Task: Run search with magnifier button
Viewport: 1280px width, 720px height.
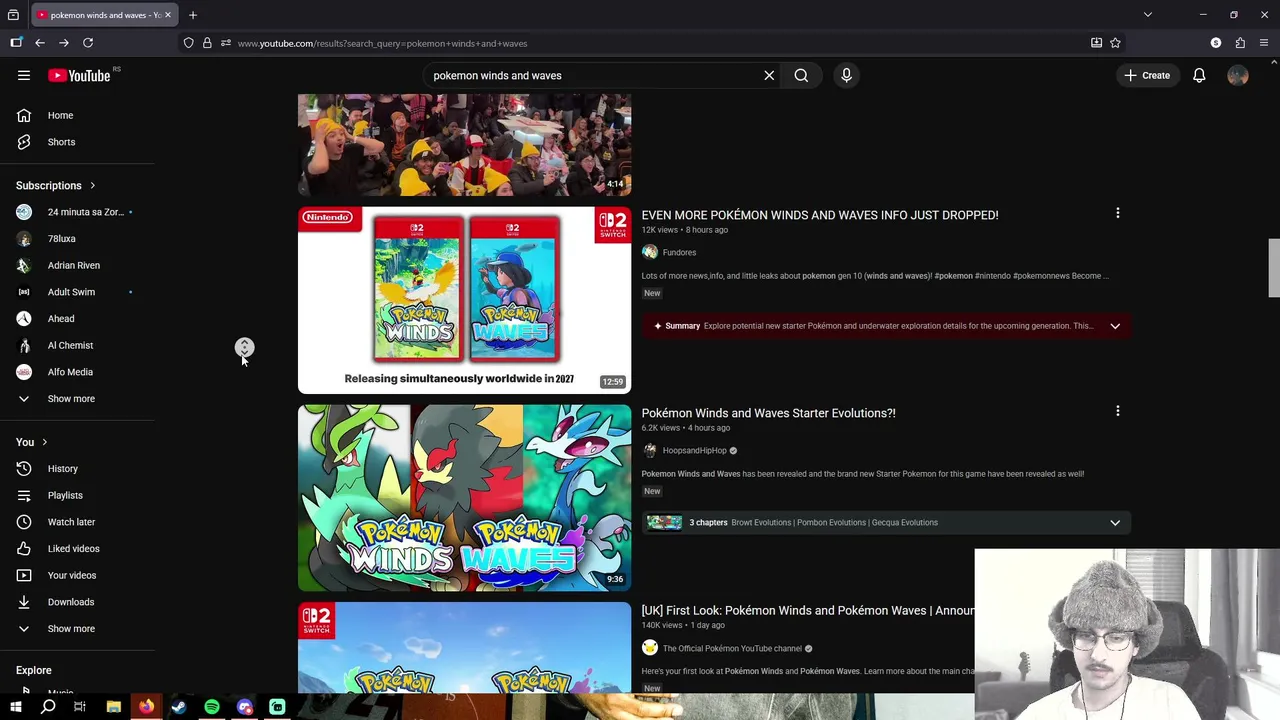Action: pos(801,75)
